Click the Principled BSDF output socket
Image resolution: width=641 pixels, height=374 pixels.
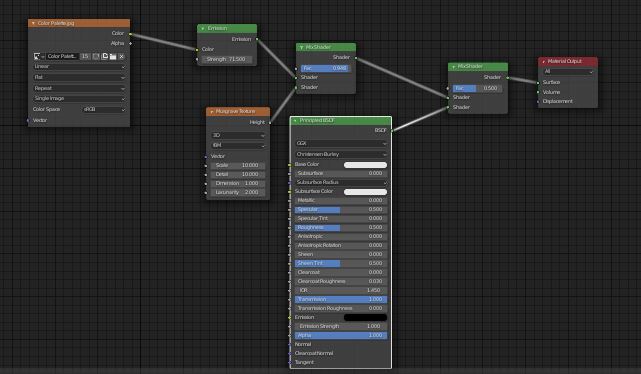pyautogui.click(x=392, y=130)
